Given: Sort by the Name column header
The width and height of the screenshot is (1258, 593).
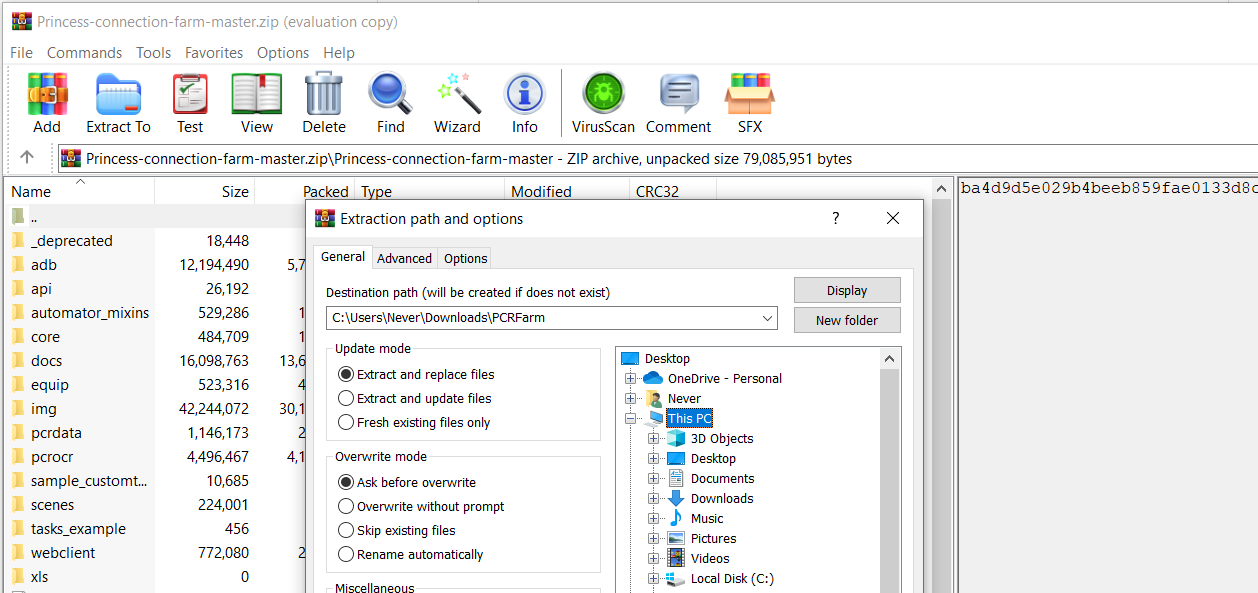Looking at the screenshot, I should [x=81, y=191].
